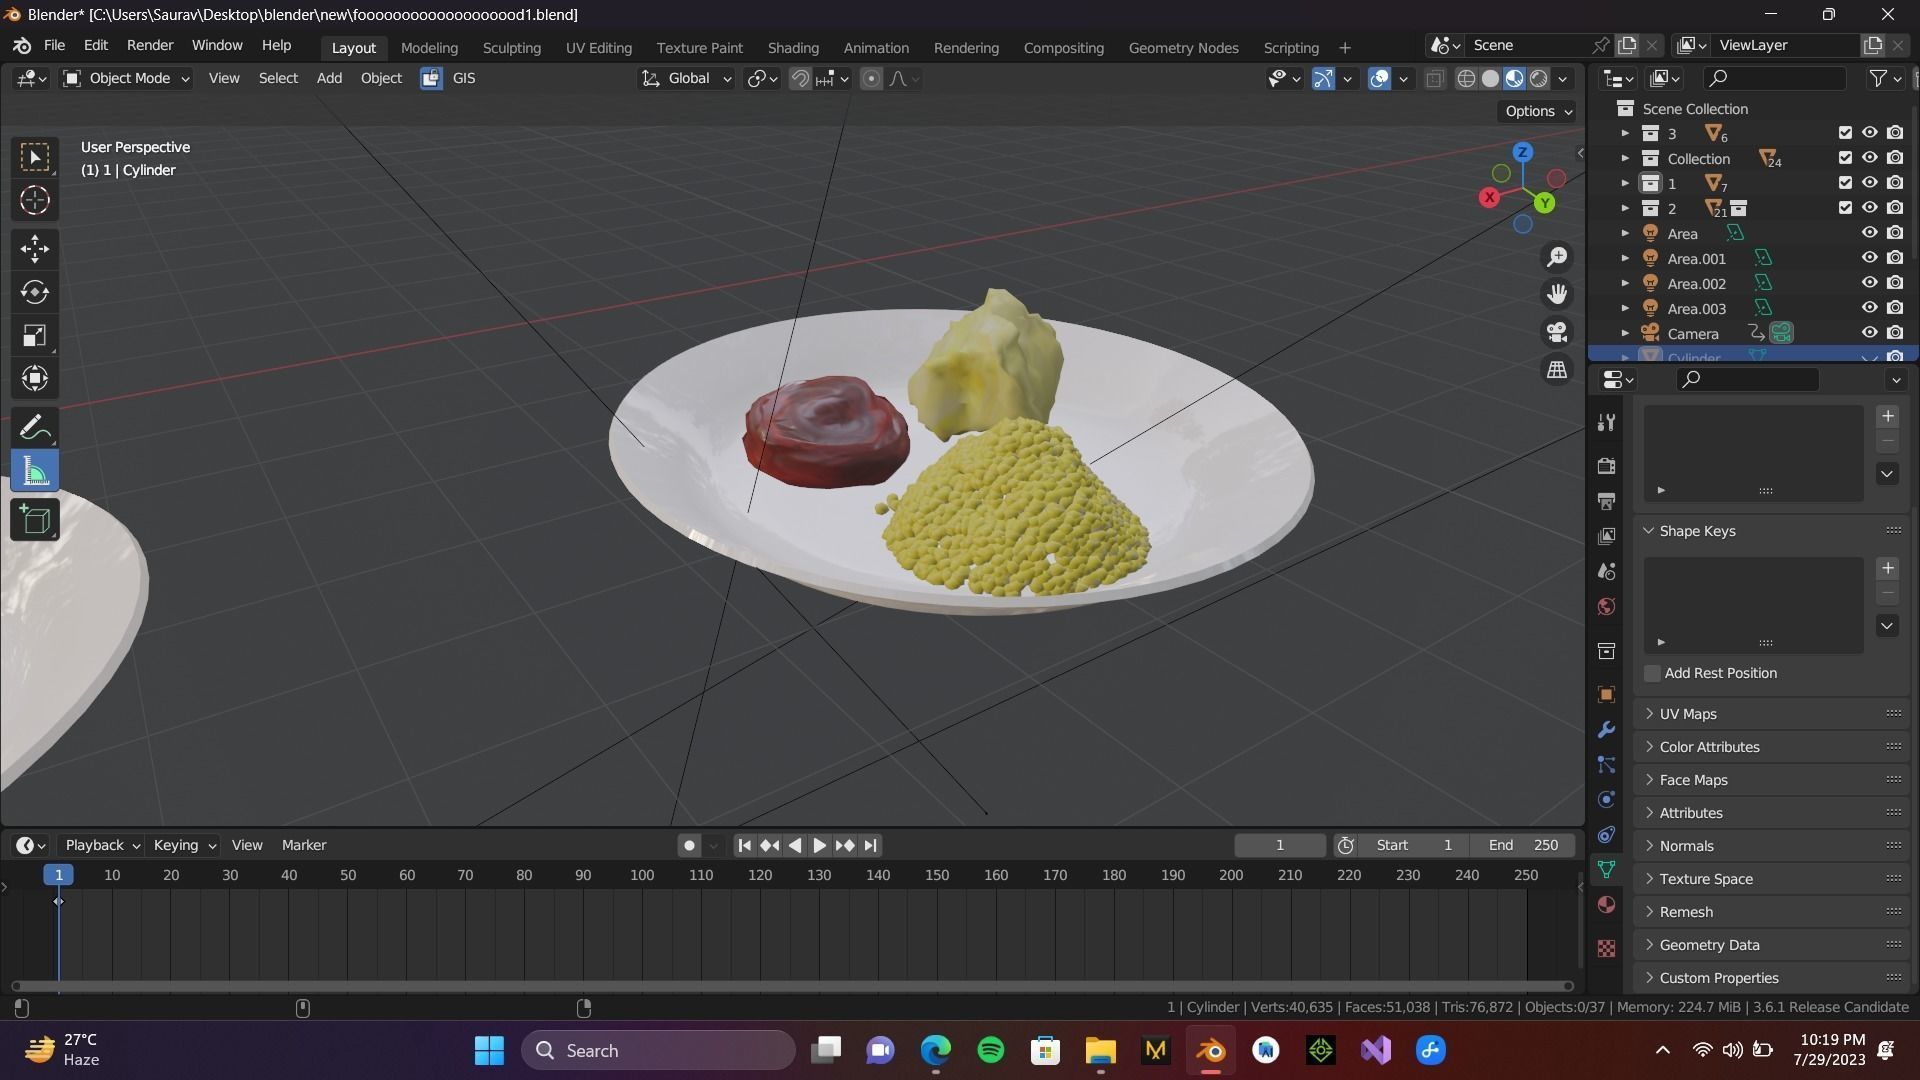Screen dimensions: 1920x1080
Task: Hide the Area.001 light in outliner
Action: coord(1869,258)
